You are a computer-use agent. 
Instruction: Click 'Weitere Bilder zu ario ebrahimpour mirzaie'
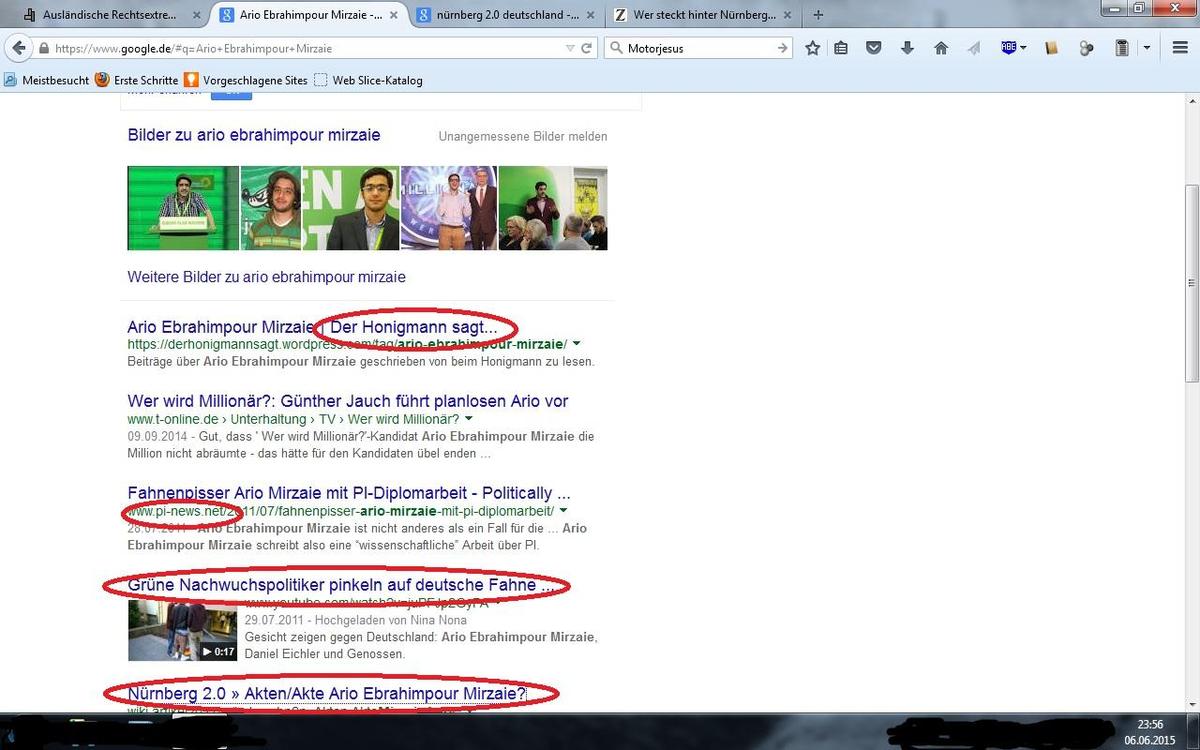pos(266,277)
